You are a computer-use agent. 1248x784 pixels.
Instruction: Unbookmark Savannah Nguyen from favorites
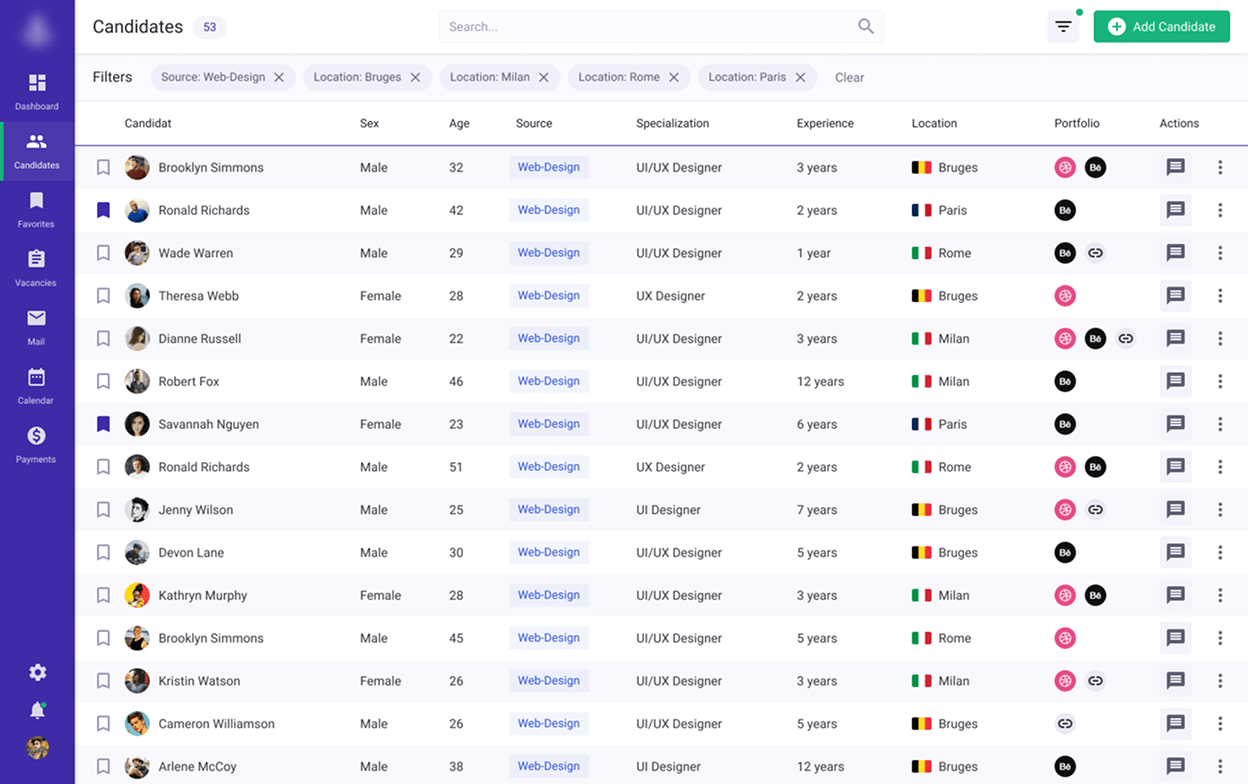(102, 424)
